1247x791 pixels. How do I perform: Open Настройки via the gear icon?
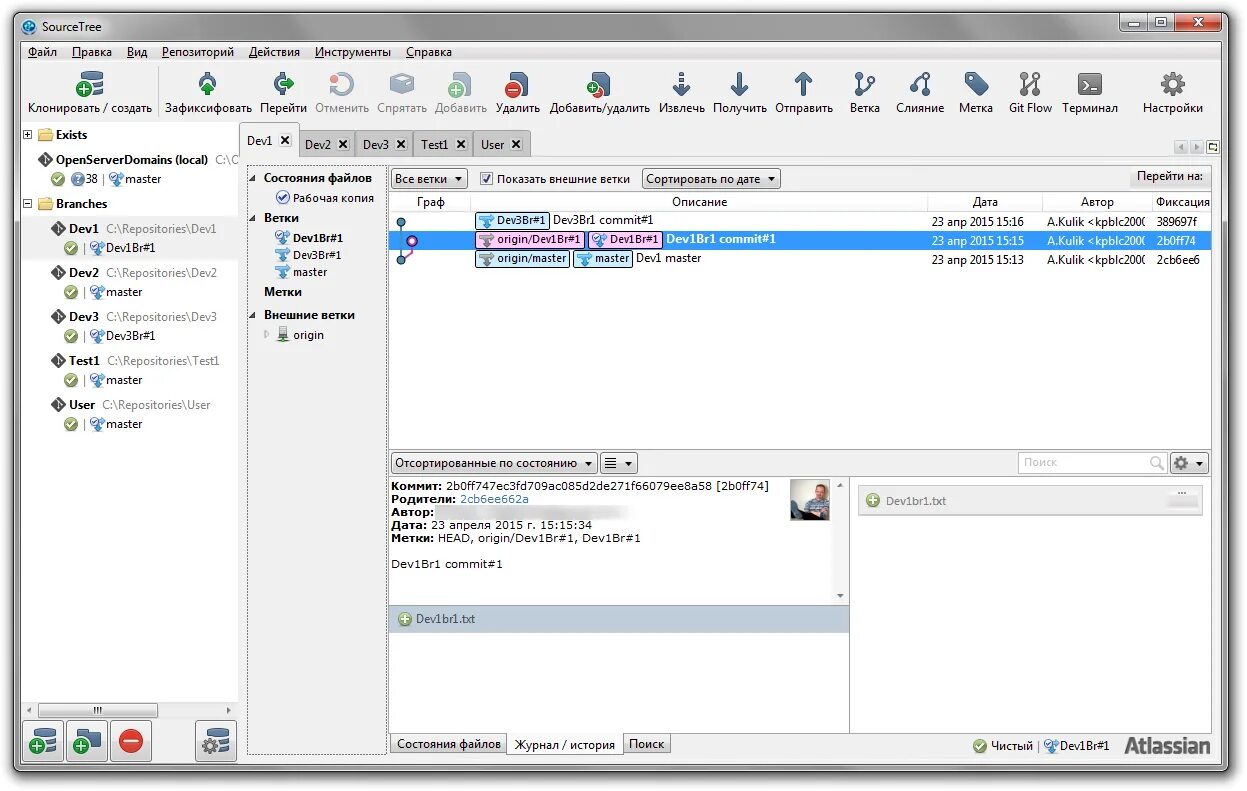pyautogui.click(x=1172, y=86)
